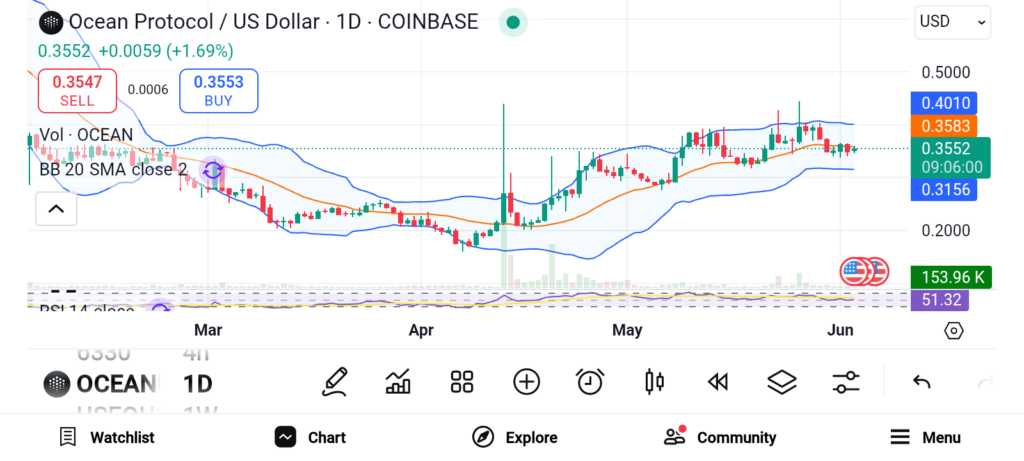Click the +0.0059 (+1.69%) change text
The image size is (1024, 461).
(x=166, y=51)
